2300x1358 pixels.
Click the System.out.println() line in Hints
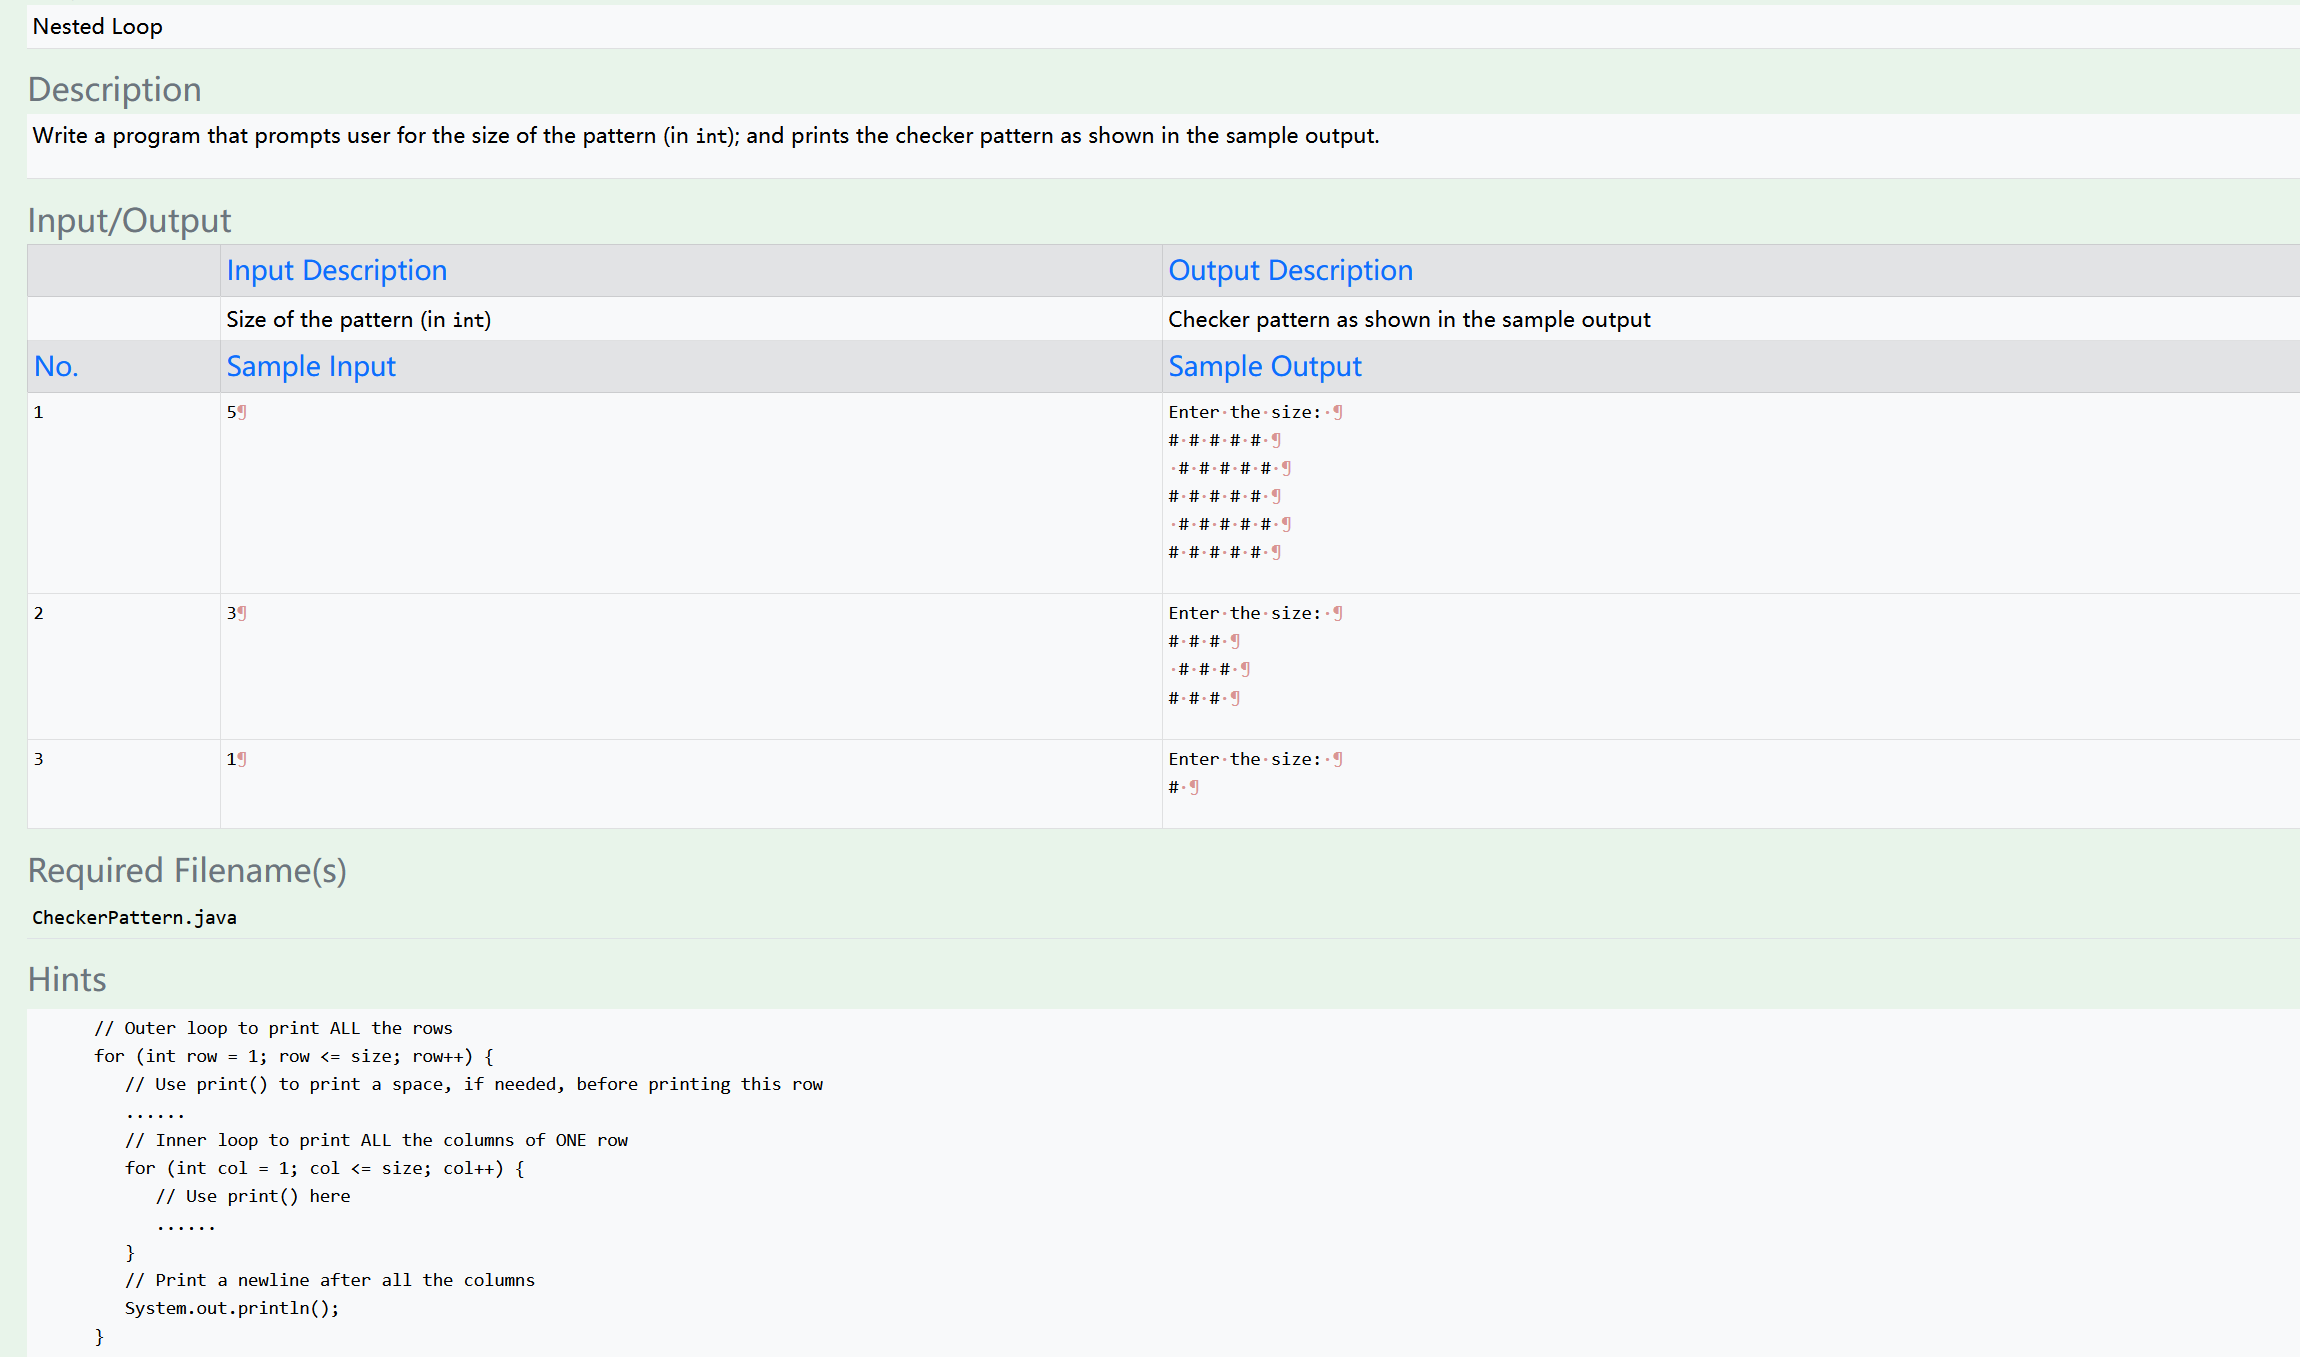[231, 1308]
